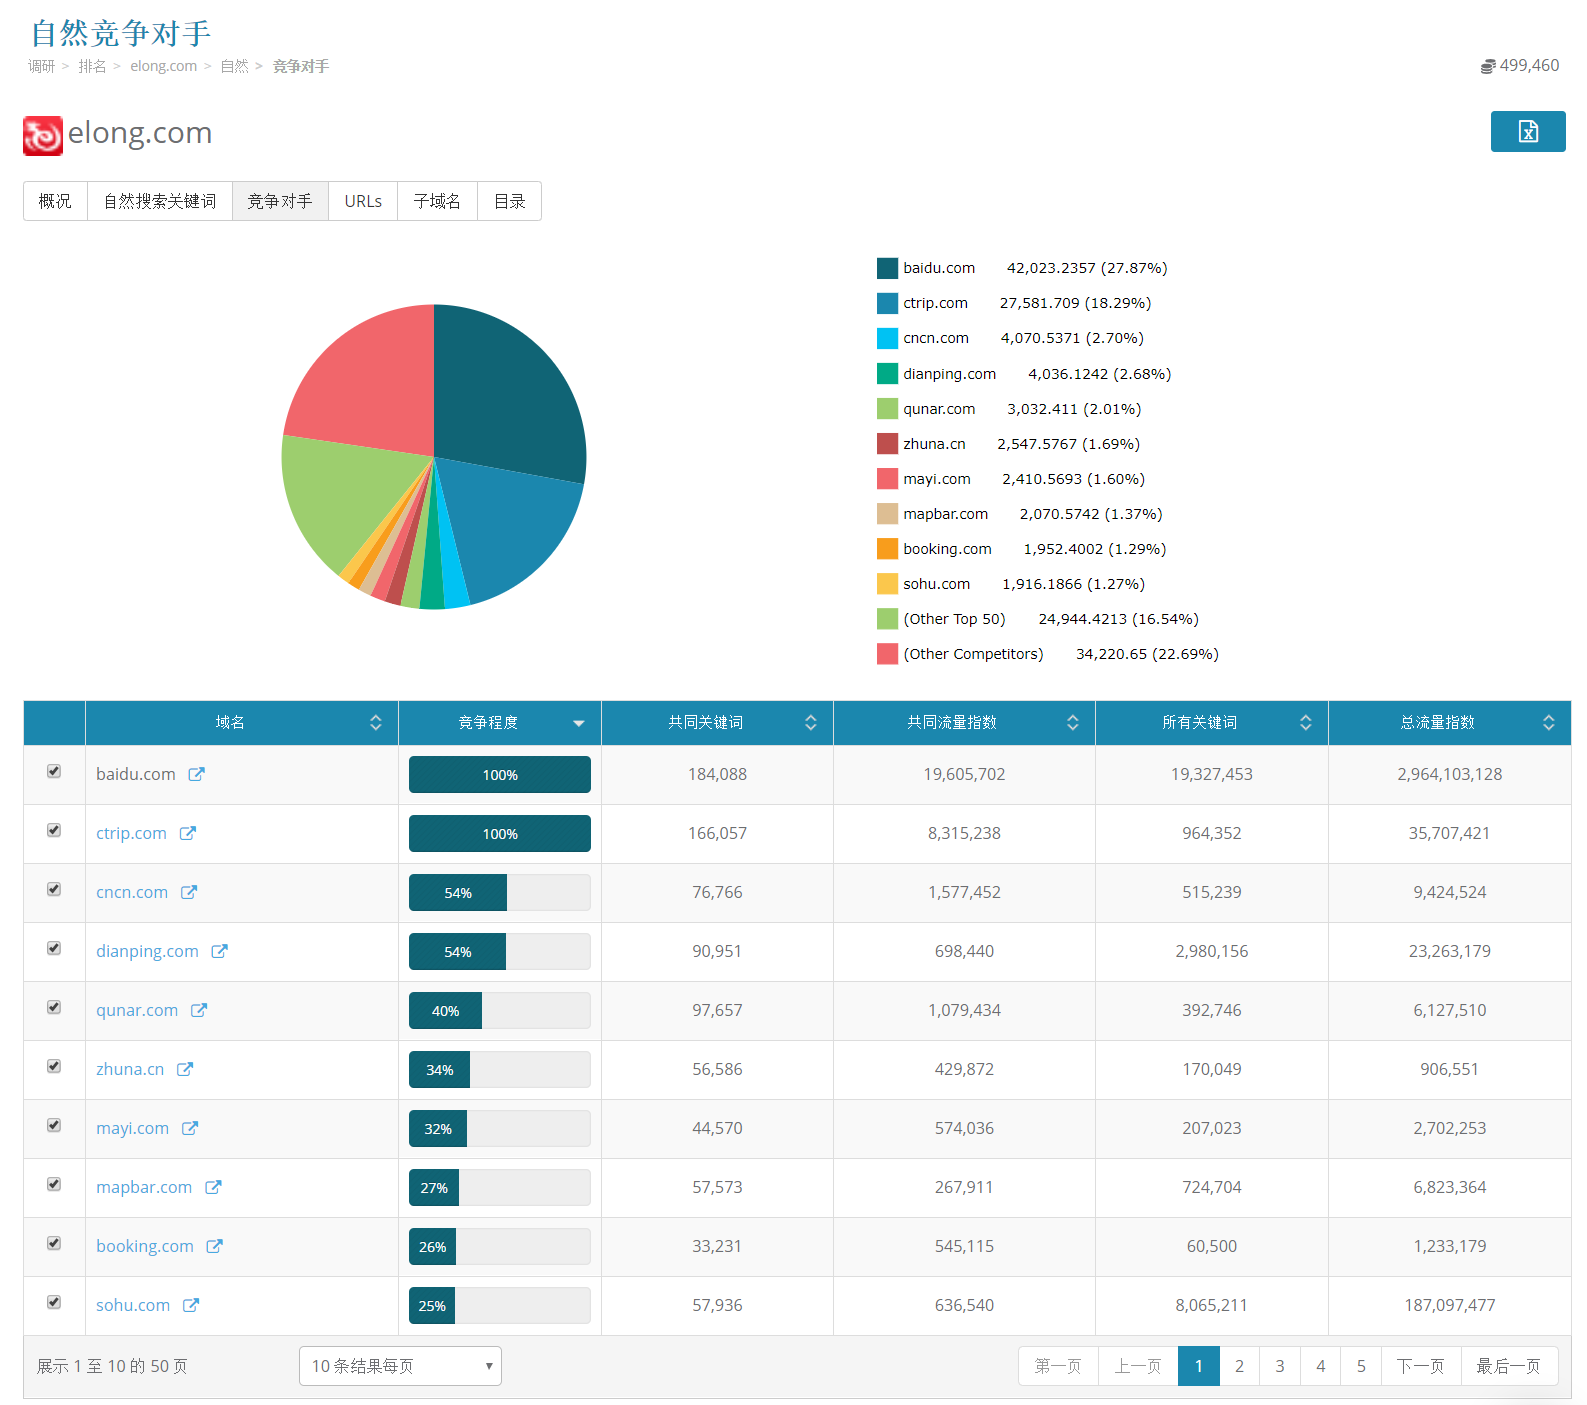Open sohu.com external link icon

tap(191, 1305)
